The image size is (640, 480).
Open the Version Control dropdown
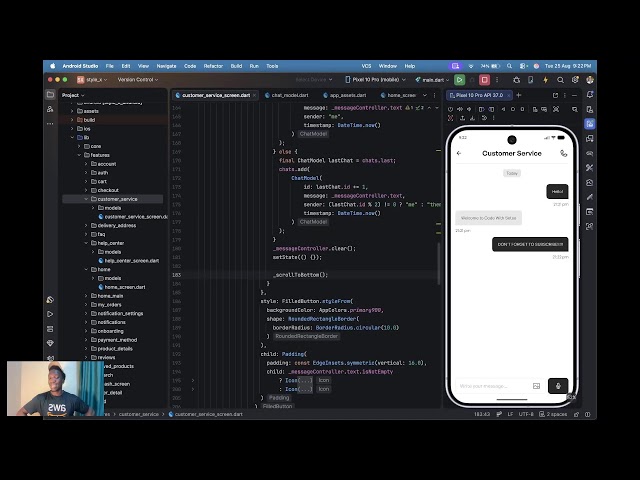tap(138, 80)
